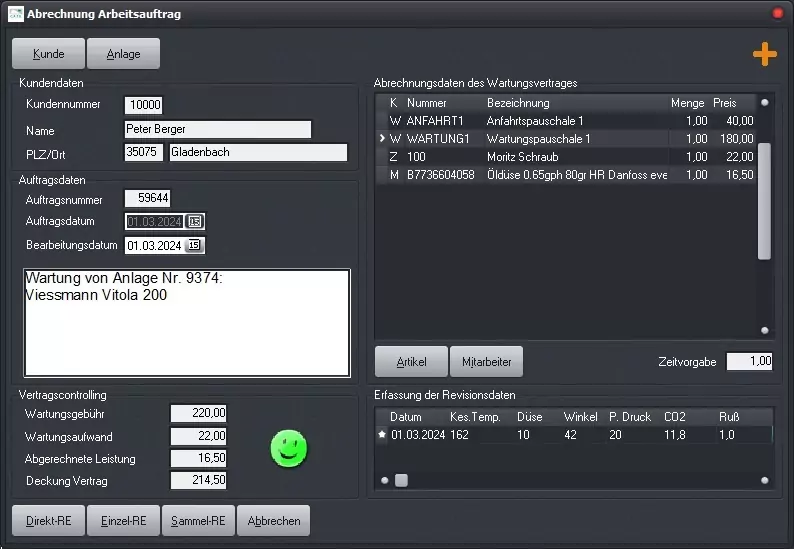Click the top scroll dot of billing table
Viewport: 794px width, 549px height.
pos(765,102)
